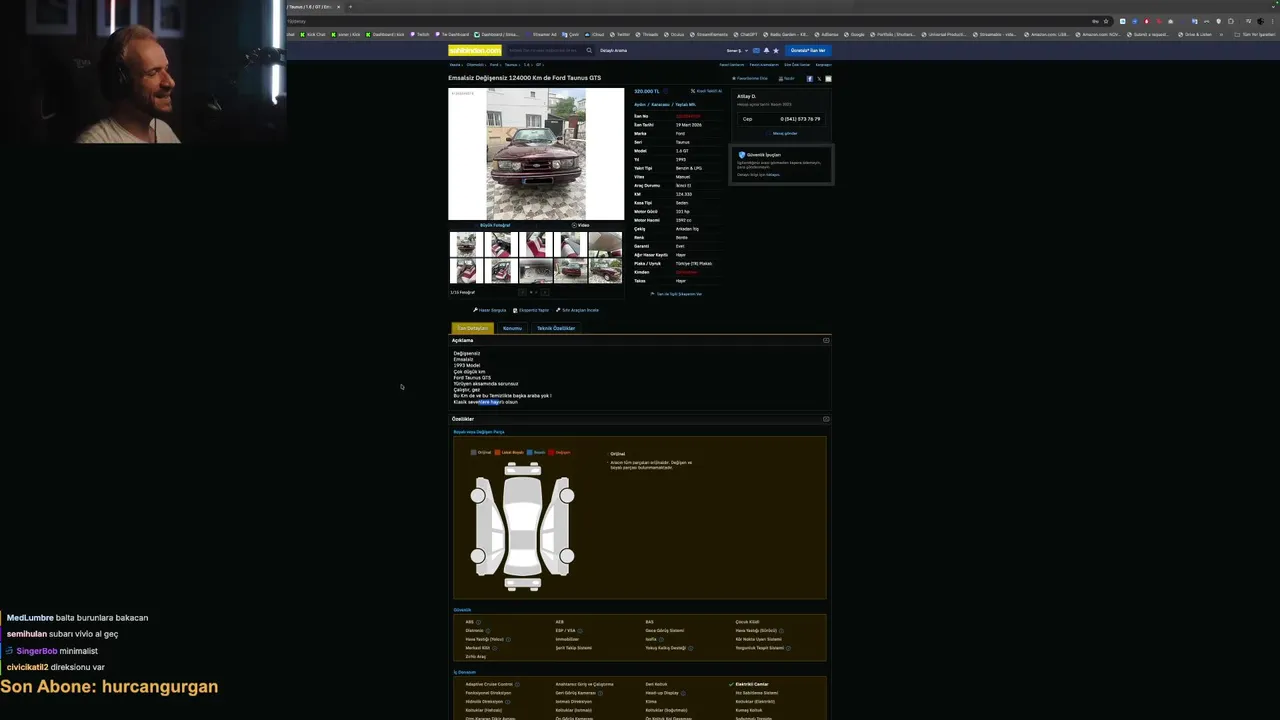Screen dimensions: 1280x720
Task: Open the favorites star icon in header
Action: [776, 50]
